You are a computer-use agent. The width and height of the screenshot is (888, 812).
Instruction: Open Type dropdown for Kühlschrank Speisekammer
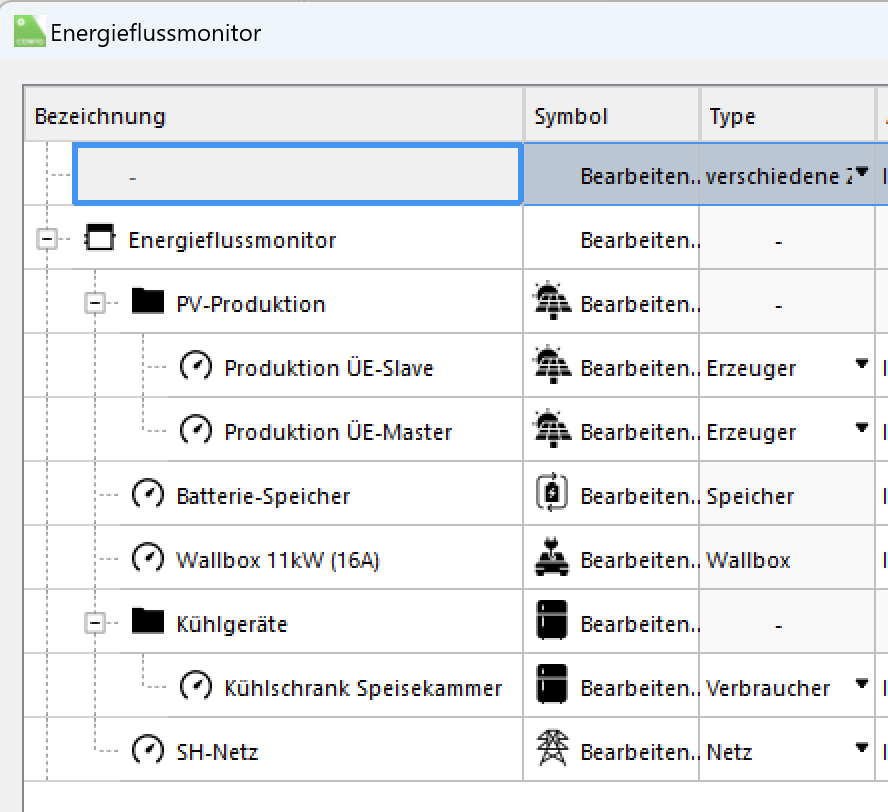tap(861, 686)
